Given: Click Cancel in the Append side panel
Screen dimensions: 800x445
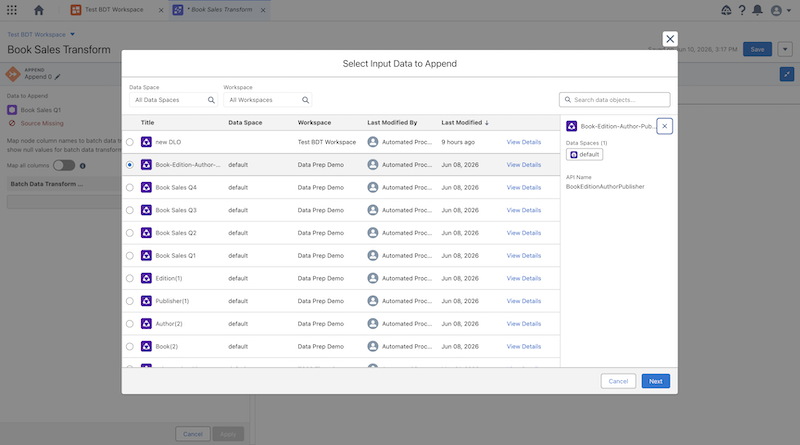Looking at the screenshot, I should click(x=193, y=434).
